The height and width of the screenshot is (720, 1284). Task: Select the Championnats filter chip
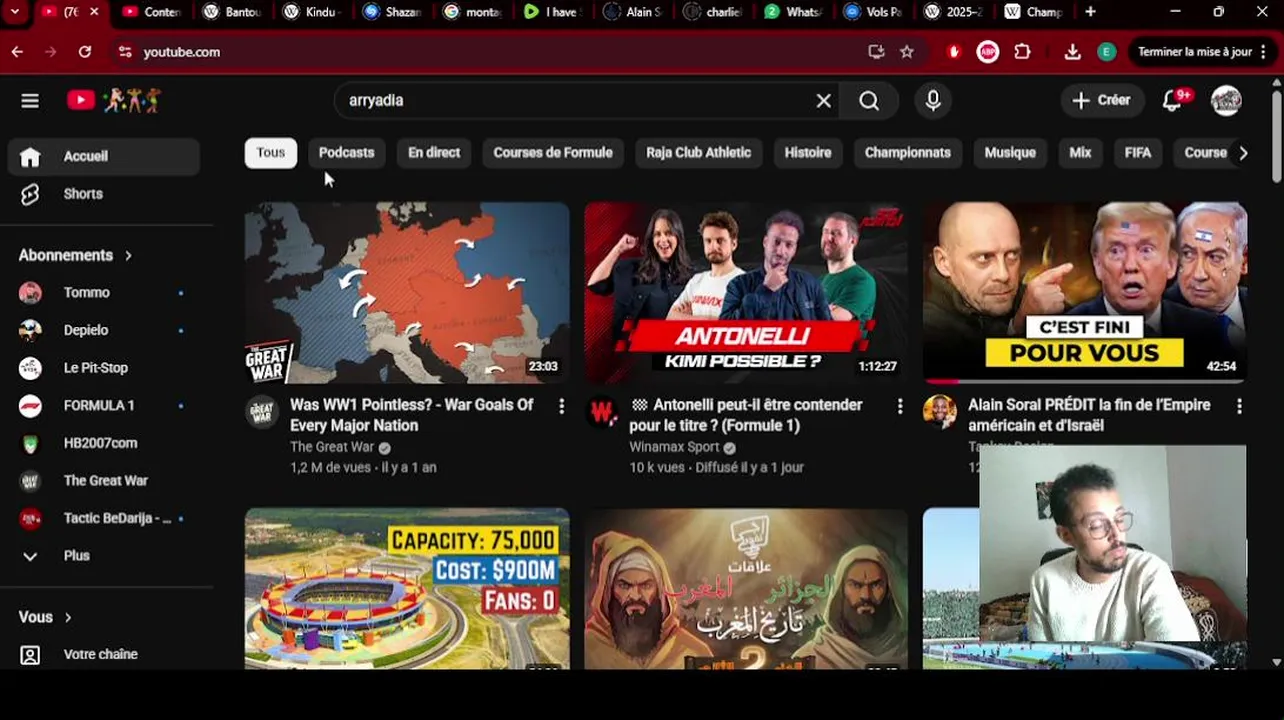click(x=908, y=153)
